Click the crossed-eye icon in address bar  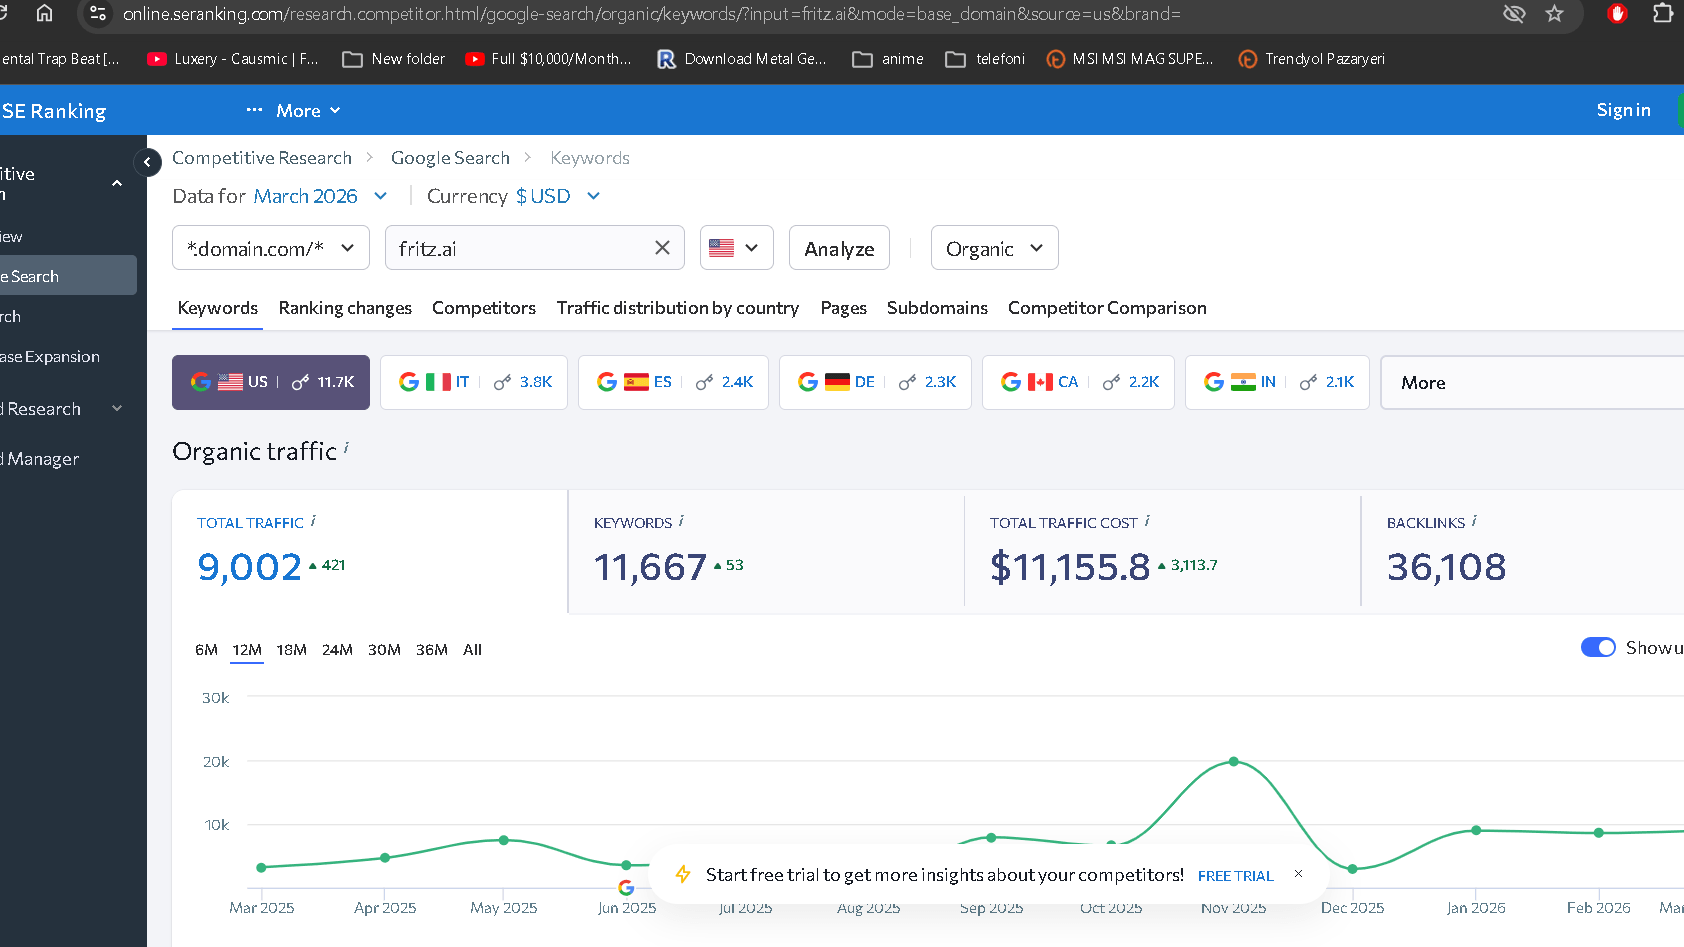point(1514,14)
